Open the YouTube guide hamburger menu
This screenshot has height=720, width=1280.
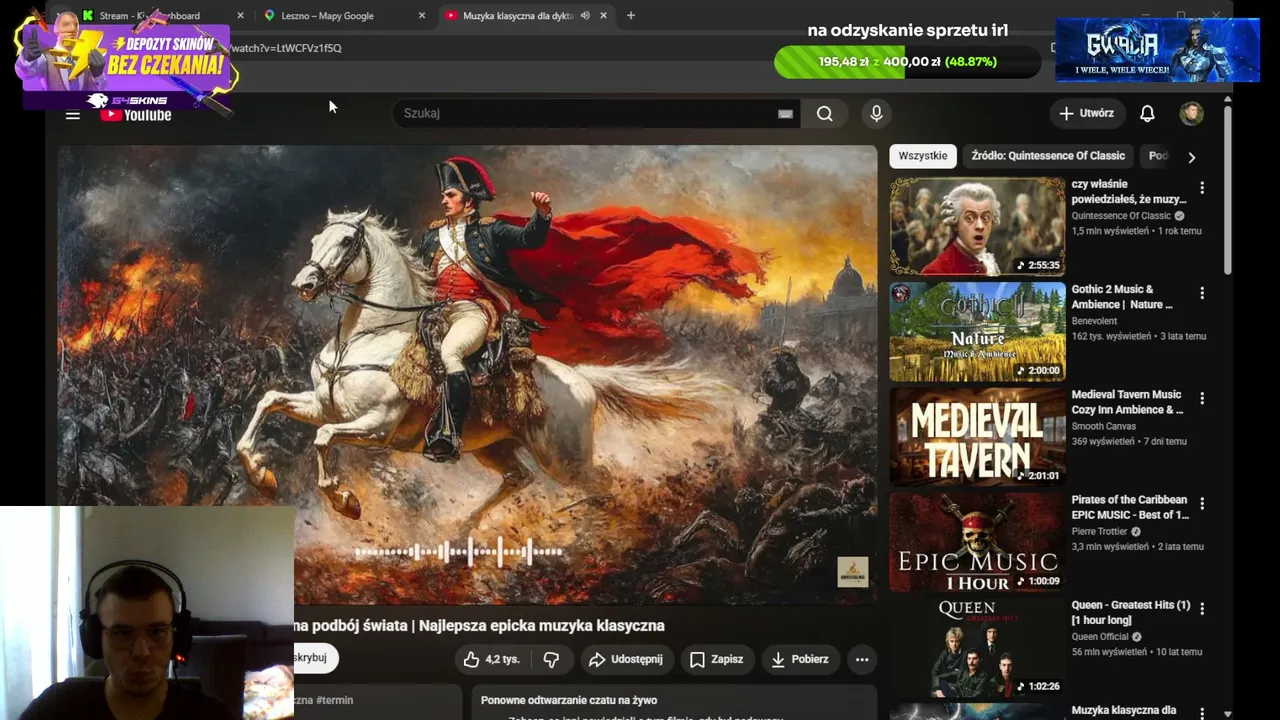point(73,115)
